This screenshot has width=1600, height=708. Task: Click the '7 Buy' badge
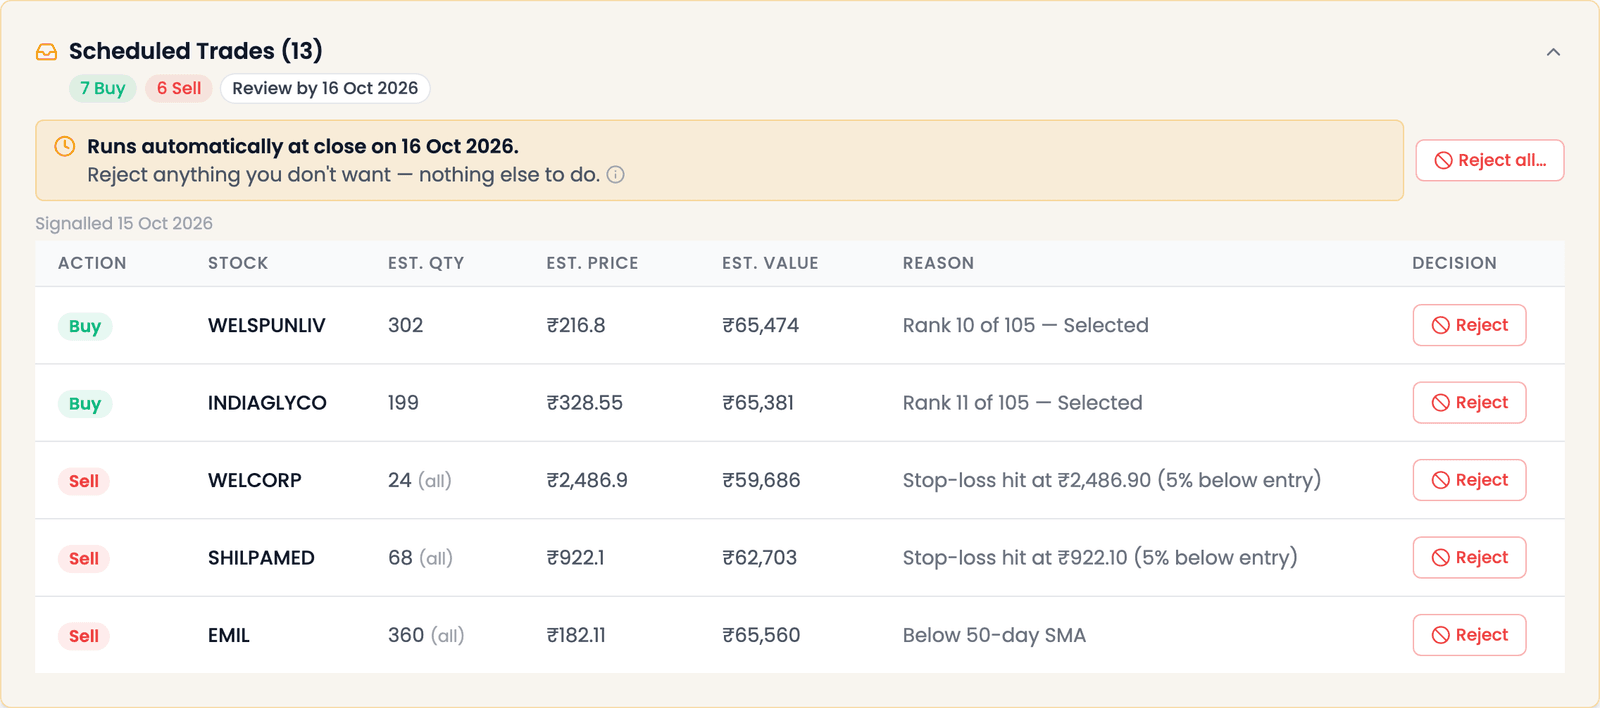pos(103,88)
